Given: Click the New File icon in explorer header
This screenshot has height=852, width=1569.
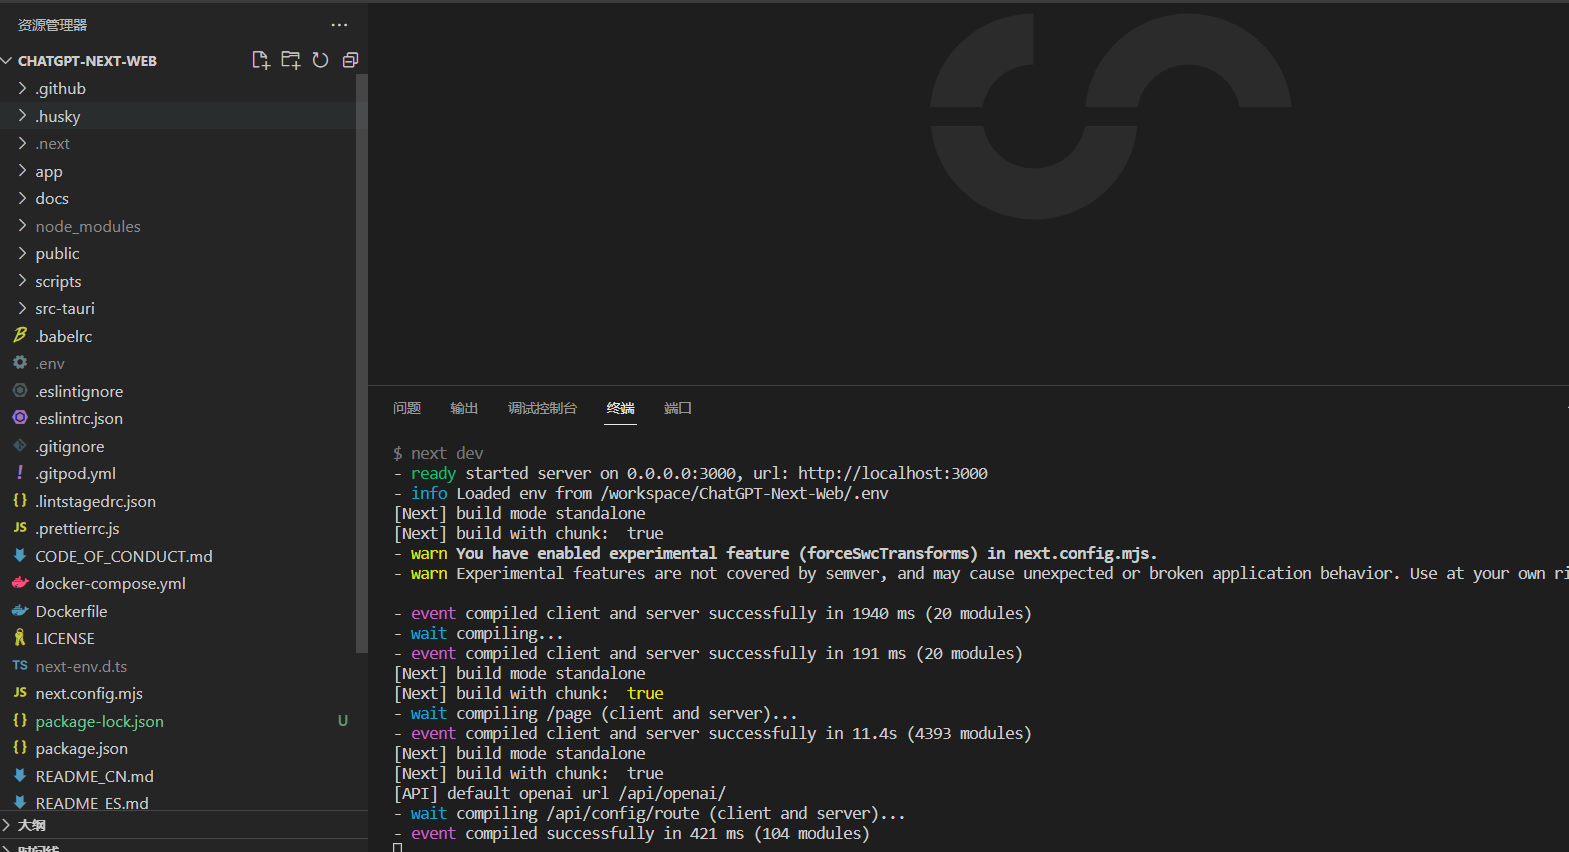Looking at the screenshot, I should point(261,60).
